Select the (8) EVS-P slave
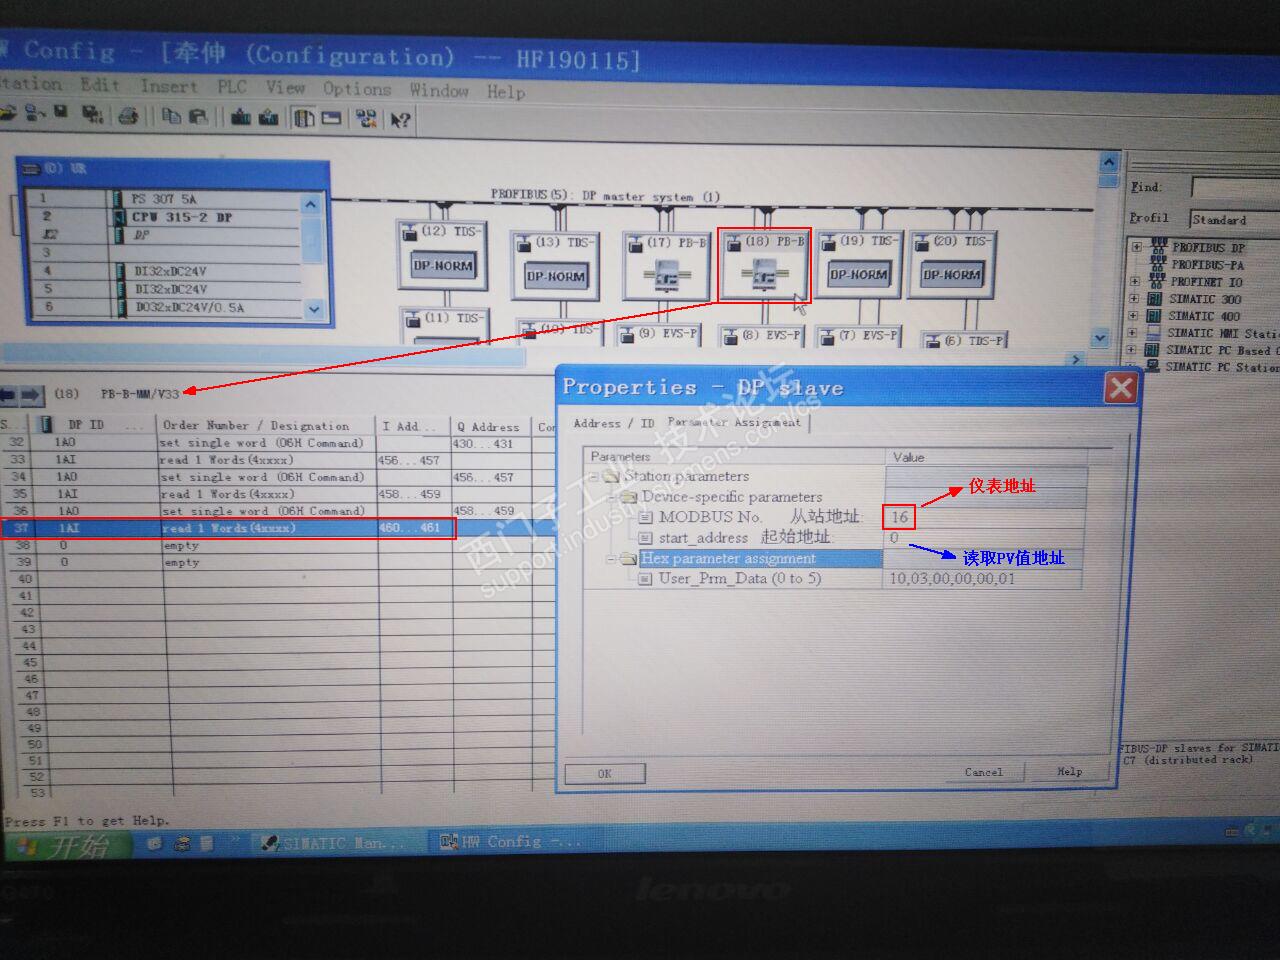Screen dimensions: 1280x960 coord(762,336)
